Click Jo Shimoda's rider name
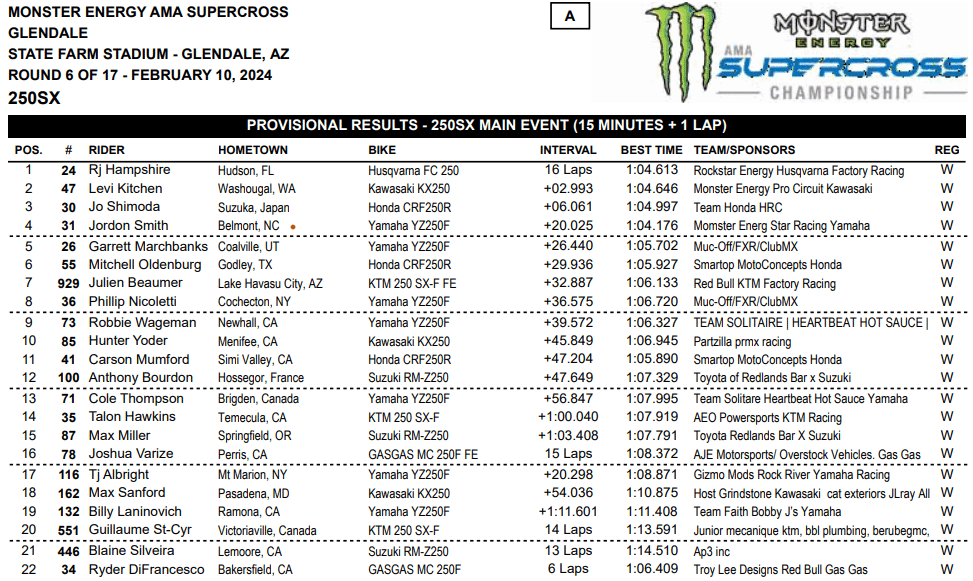This screenshot has height=581, width=973. coord(125,207)
